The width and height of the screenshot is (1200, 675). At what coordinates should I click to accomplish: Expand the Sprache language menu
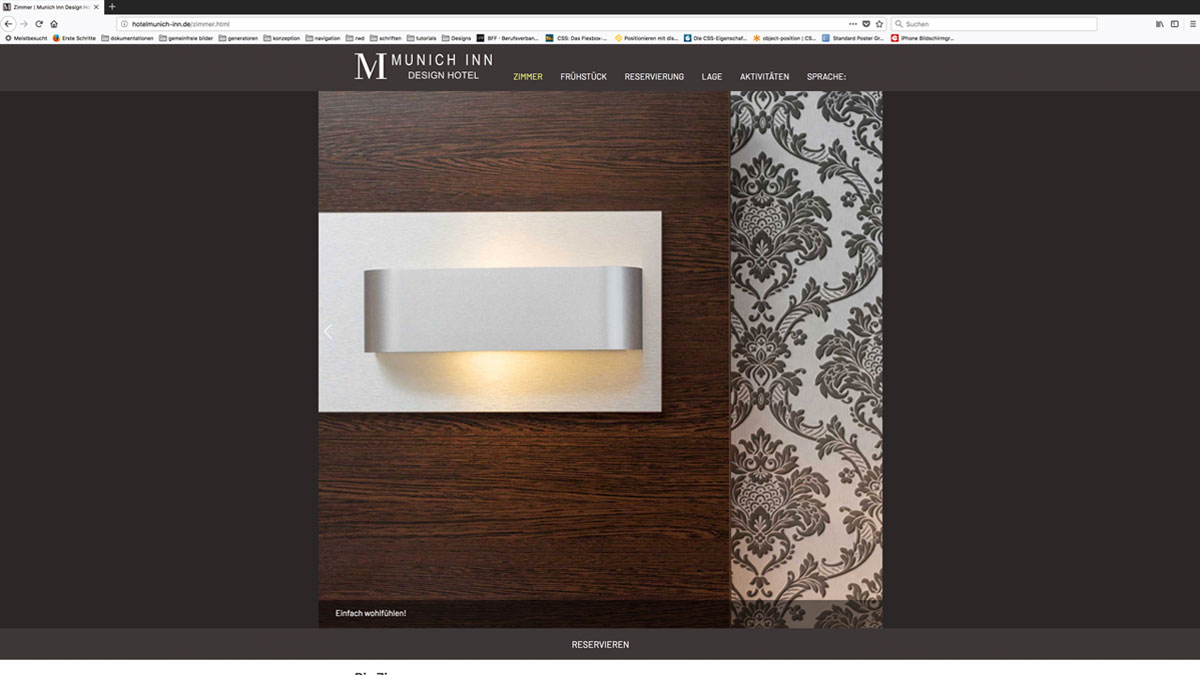coord(826,77)
